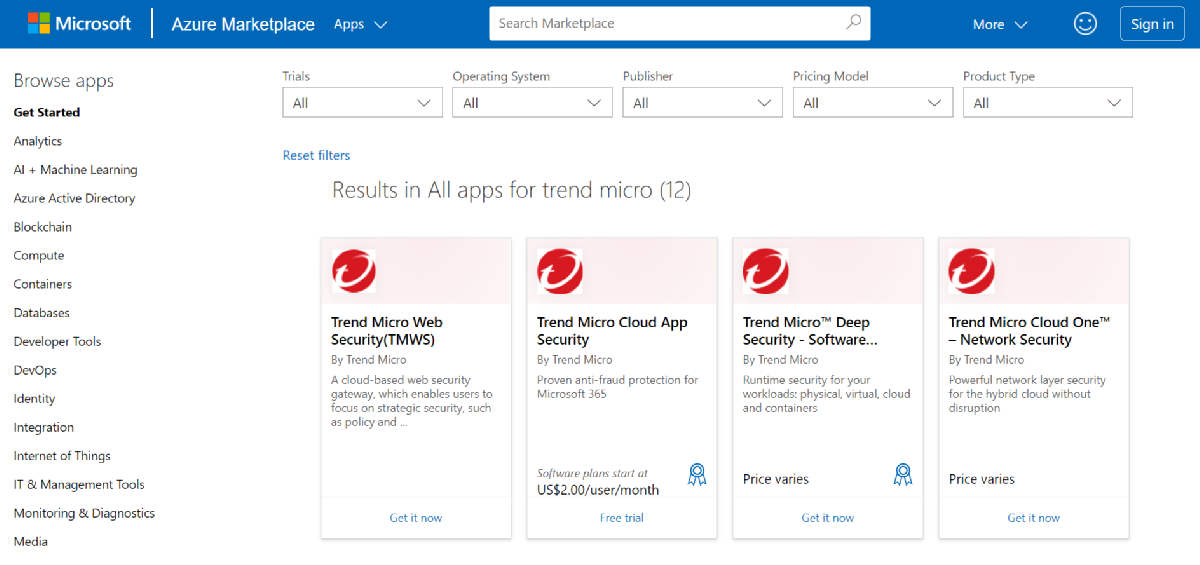Click Trend Micro Web Security logo
The height and width of the screenshot is (565, 1200).
coord(354,271)
